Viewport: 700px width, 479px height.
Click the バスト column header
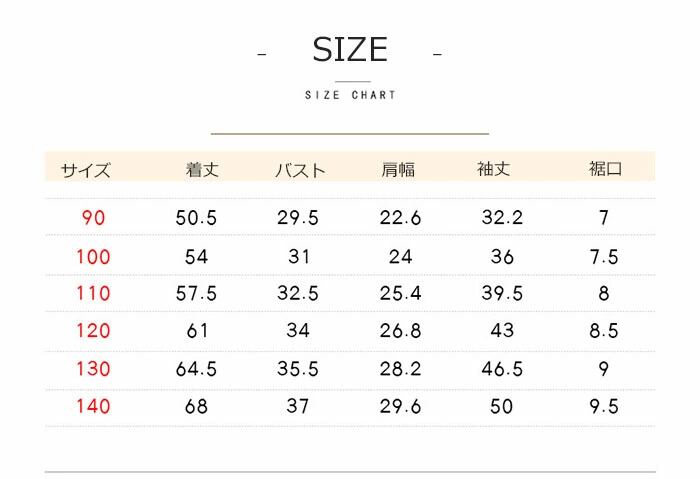pyautogui.click(x=300, y=170)
